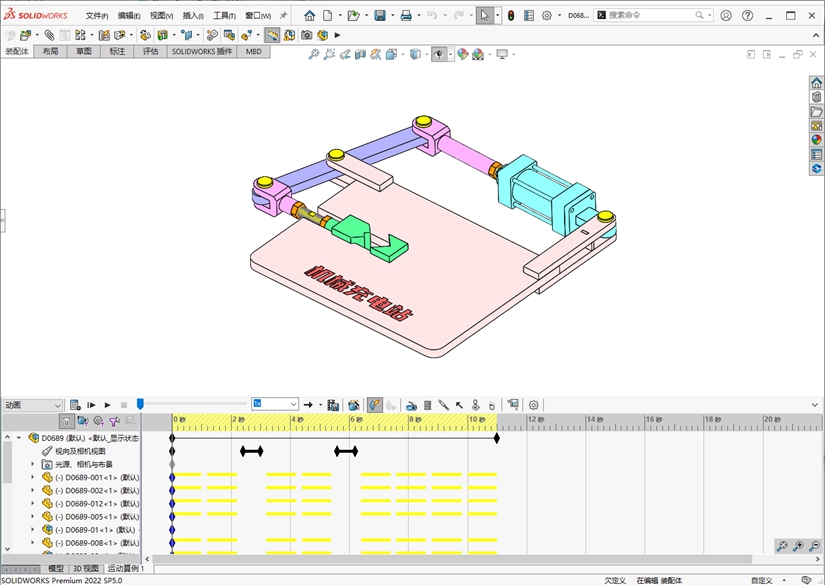Switch to the 草图 tab
Screen dimensions: 825x585
tap(84, 52)
